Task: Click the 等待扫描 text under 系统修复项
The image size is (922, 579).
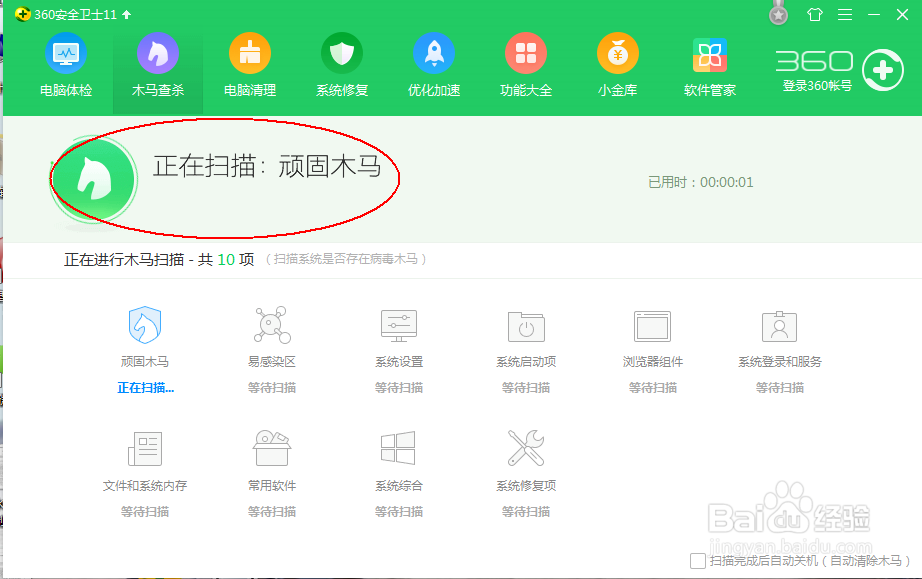Action: 526,512
